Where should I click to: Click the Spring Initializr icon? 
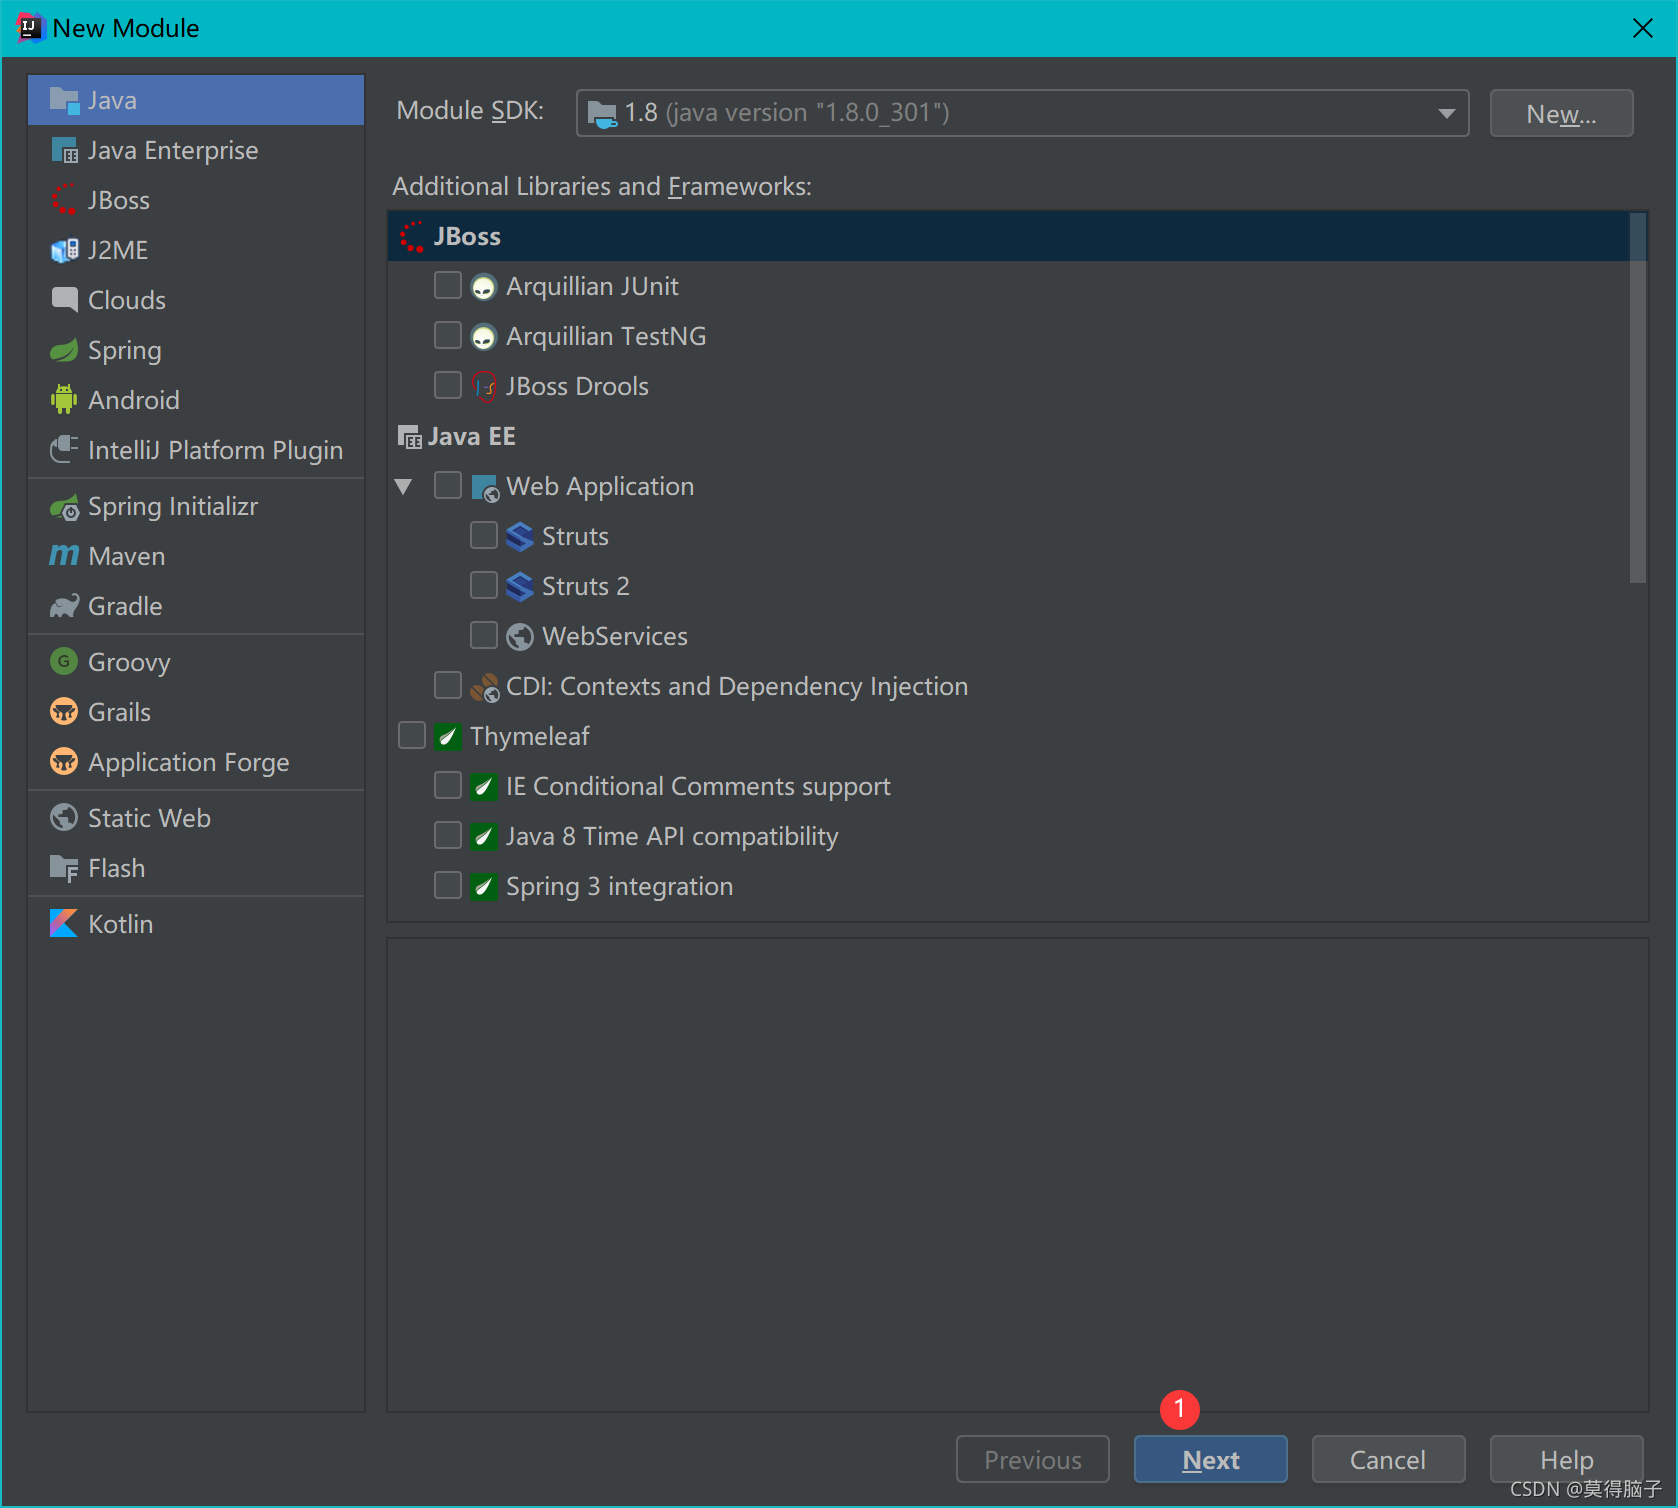[x=64, y=507]
